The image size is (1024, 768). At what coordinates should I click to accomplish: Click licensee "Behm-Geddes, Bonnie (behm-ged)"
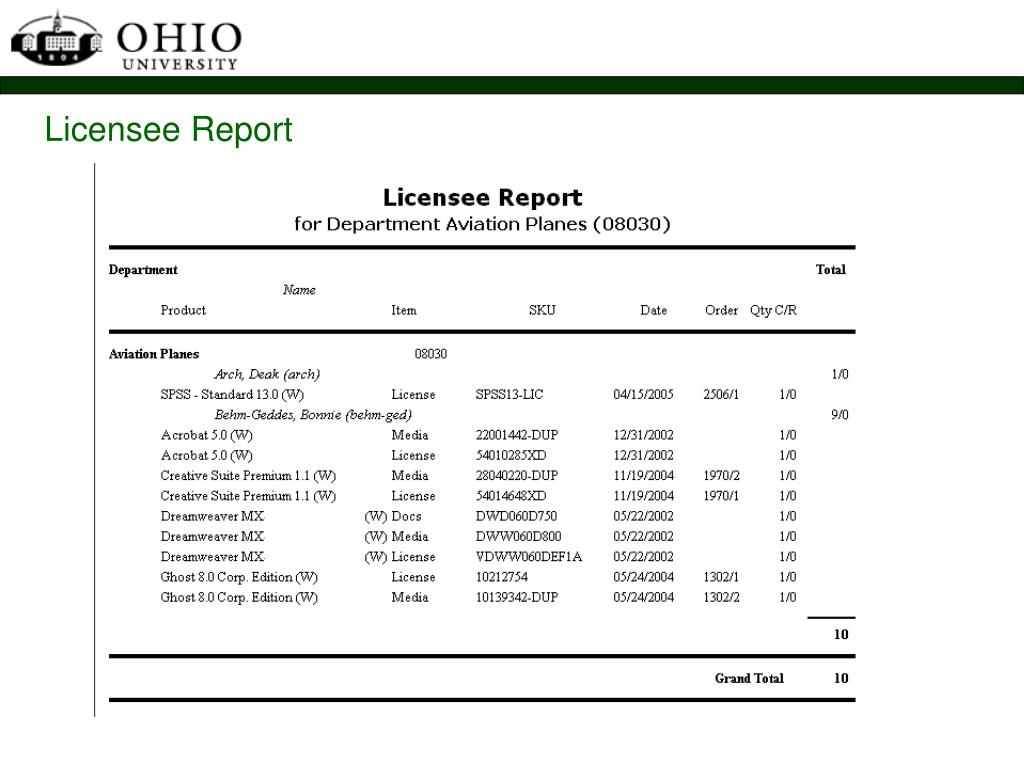(x=313, y=415)
